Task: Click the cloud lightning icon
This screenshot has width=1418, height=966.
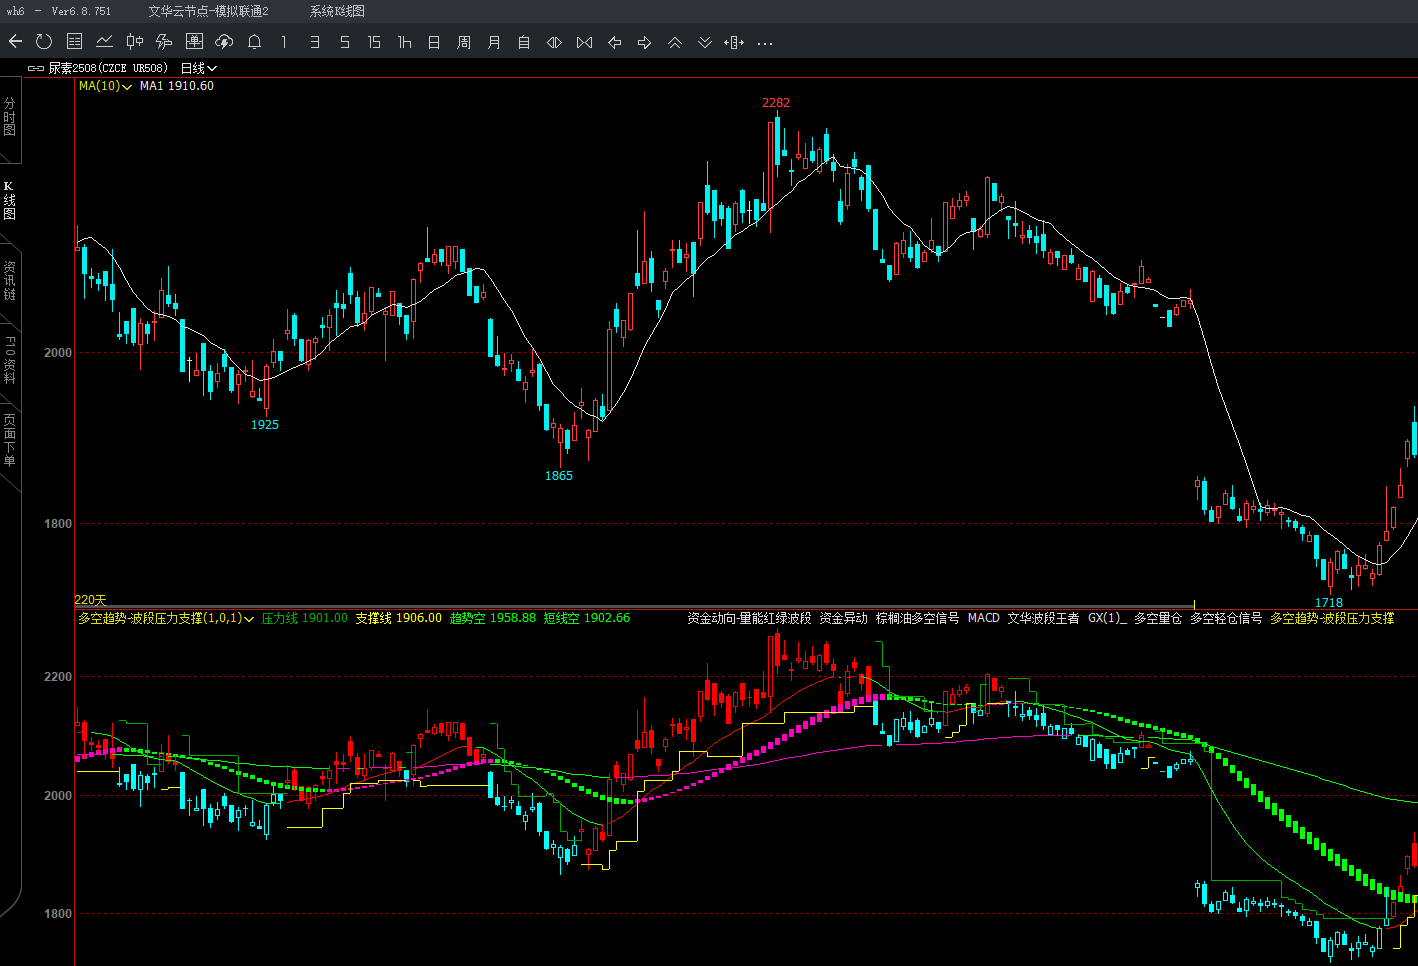Action: coord(224,42)
